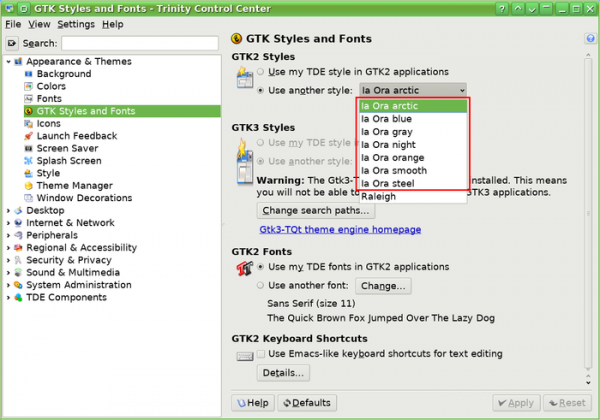The height and width of the screenshot is (420, 600).
Task: Open the Settings menu
Action: point(75,23)
